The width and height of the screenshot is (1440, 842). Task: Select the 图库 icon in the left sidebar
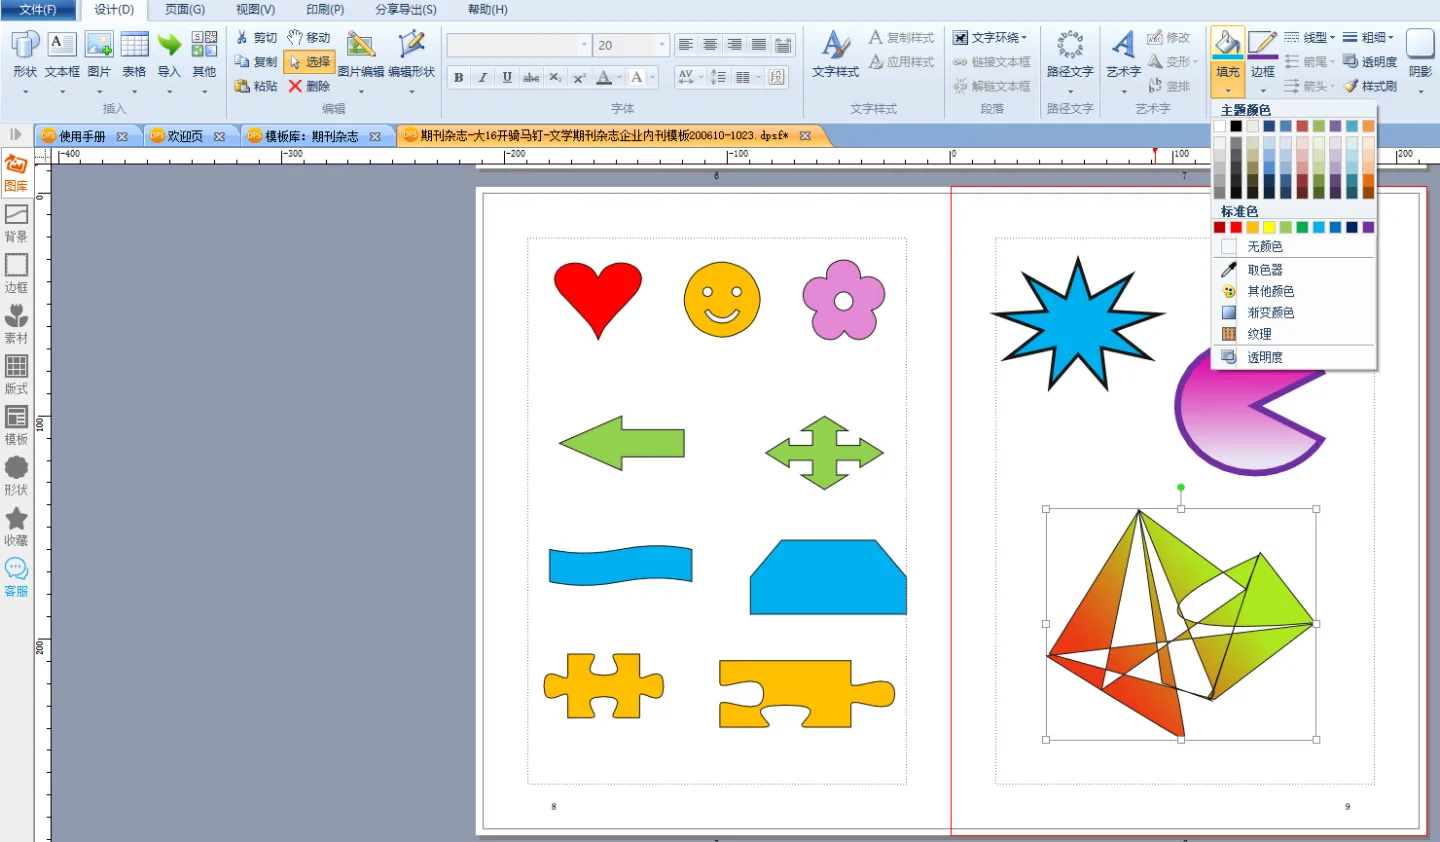click(x=16, y=171)
